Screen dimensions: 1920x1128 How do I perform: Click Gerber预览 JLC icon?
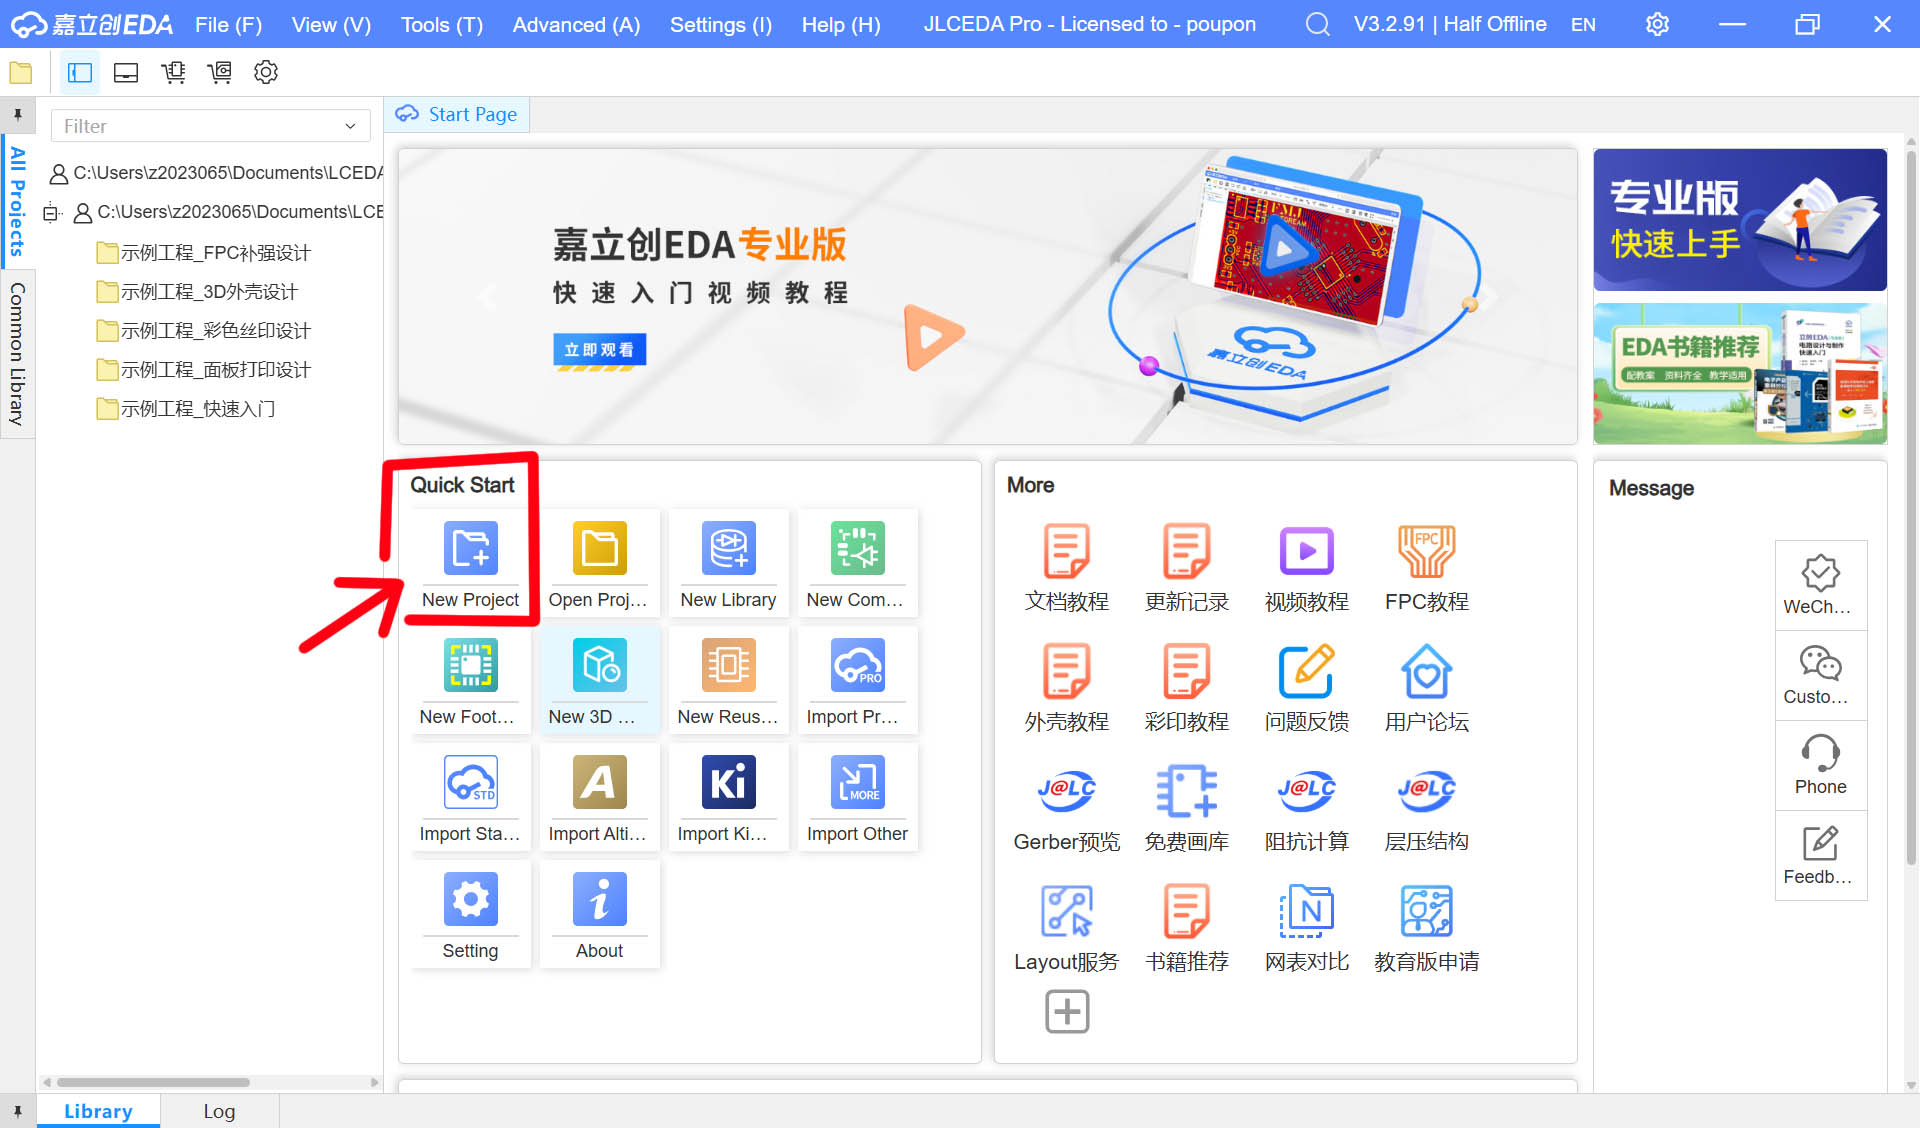click(x=1066, y=792)
